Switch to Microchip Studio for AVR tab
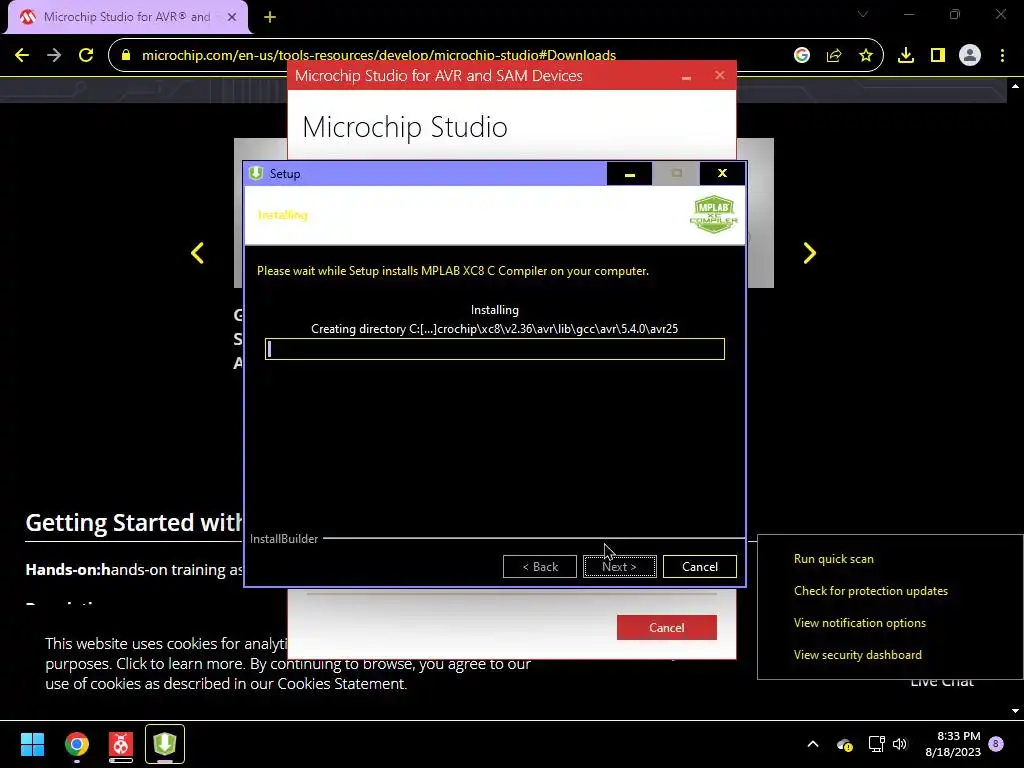Viewport: 1024px width, 768px height. [128, 17]
